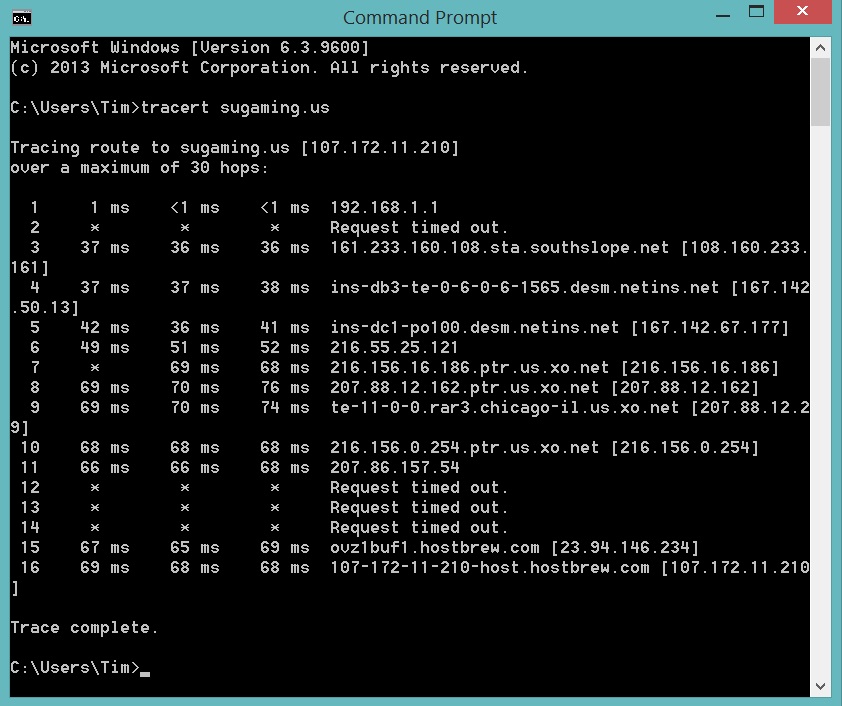
Task: Click the Command Prompt title text
Action: coord(420,18)
